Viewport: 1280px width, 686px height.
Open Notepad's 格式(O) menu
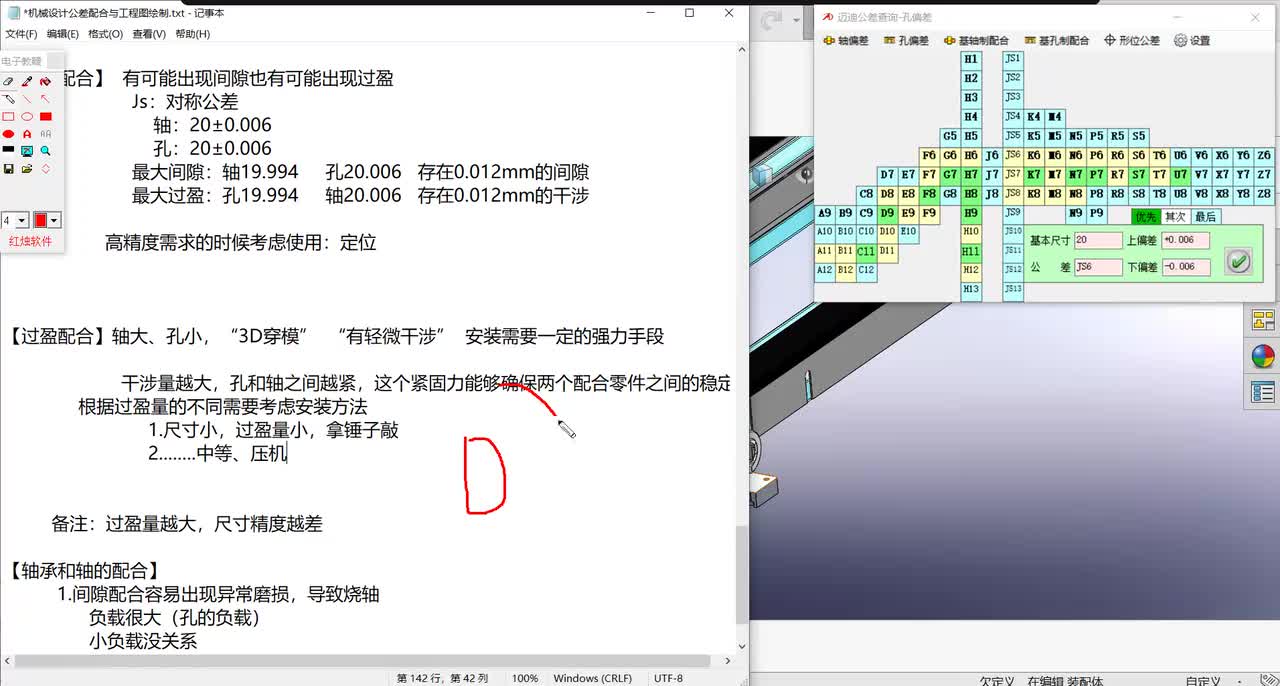coord(106,34)
